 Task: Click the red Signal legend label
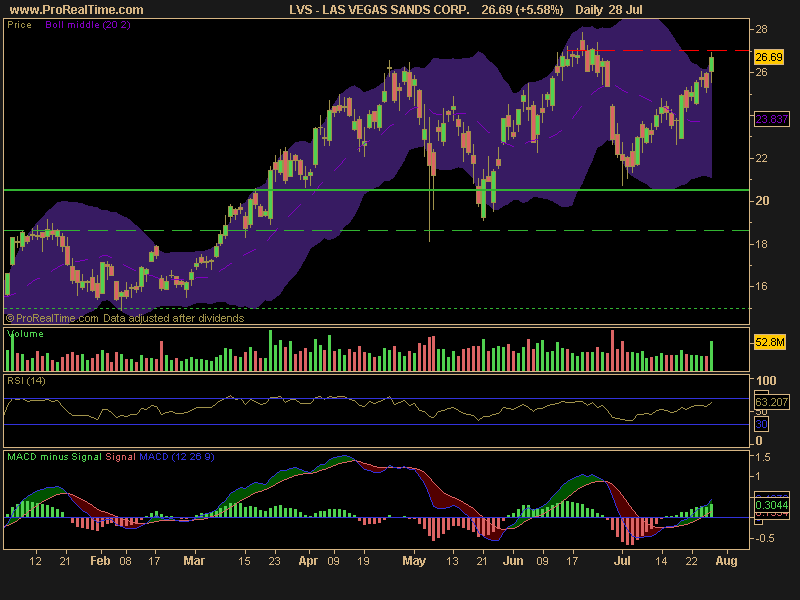coord(120,457)
